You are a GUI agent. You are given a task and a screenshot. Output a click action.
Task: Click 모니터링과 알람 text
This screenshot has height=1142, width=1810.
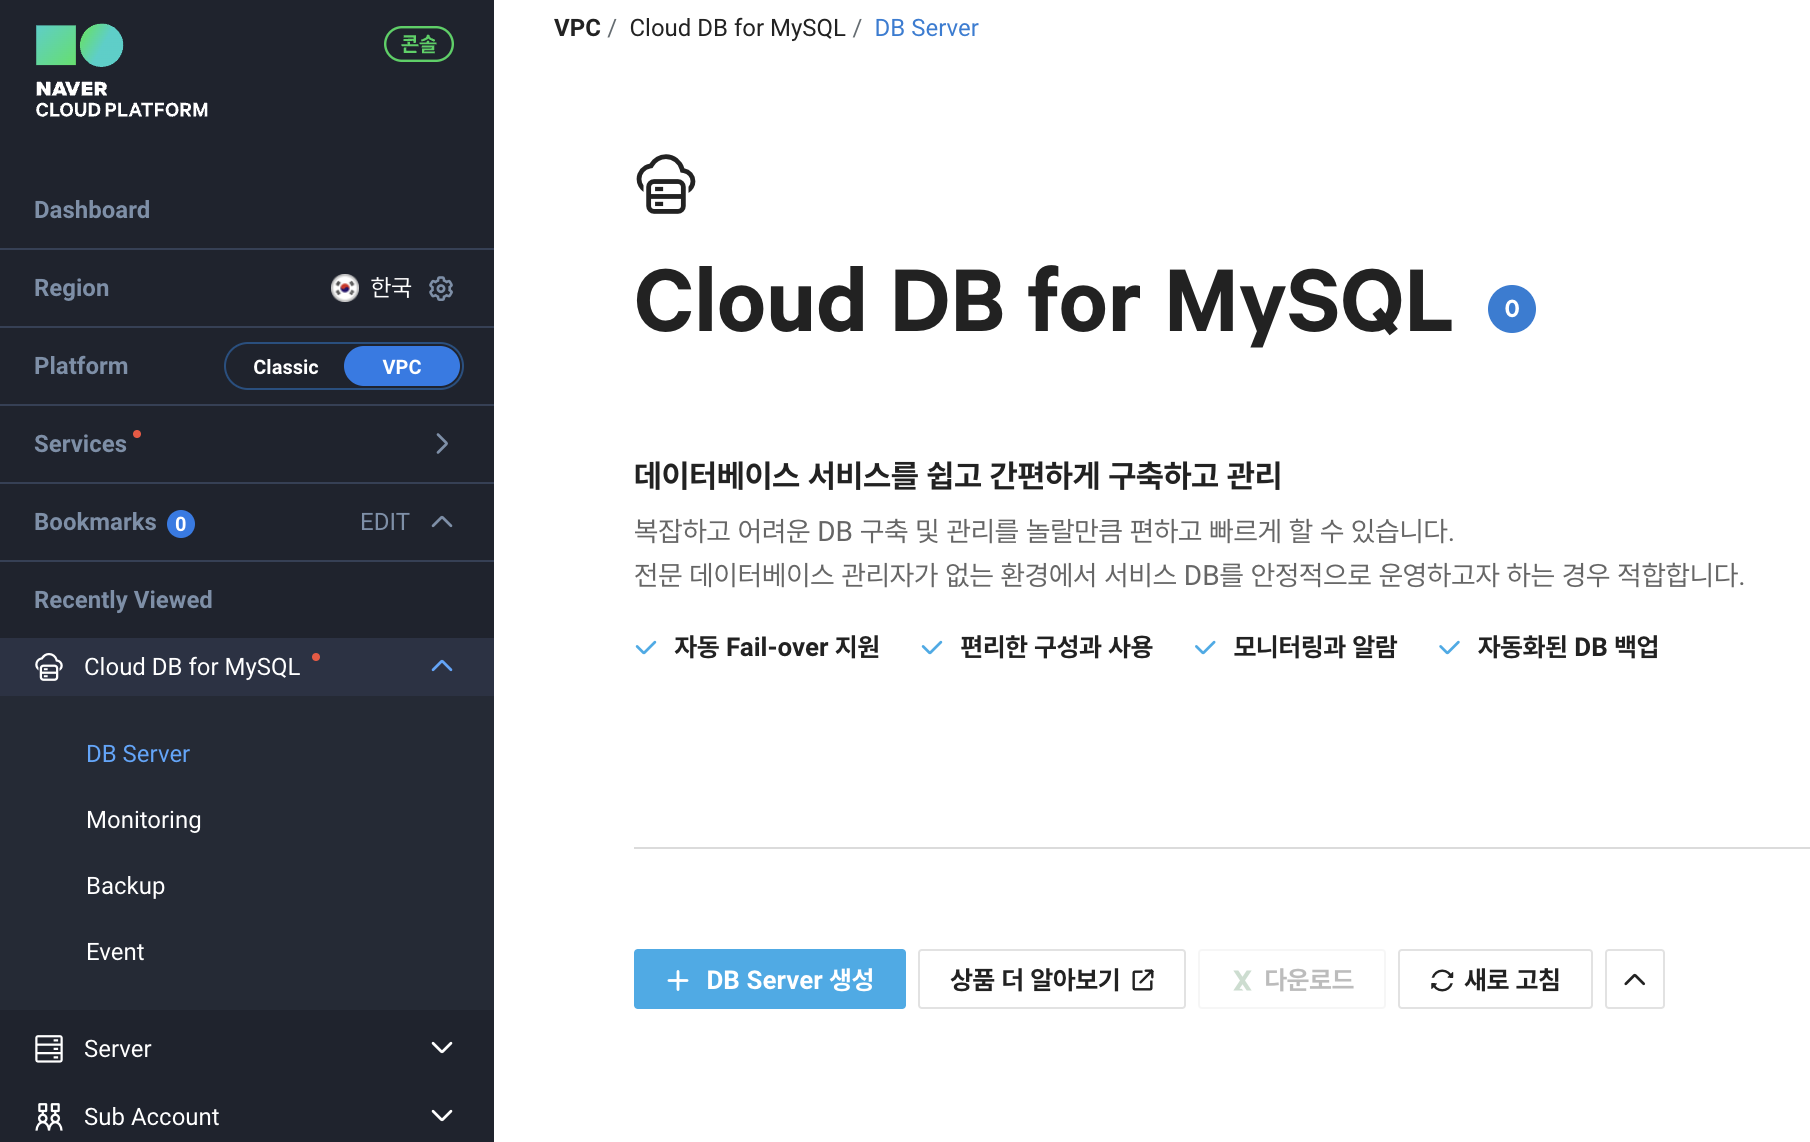coord(1315,647)
